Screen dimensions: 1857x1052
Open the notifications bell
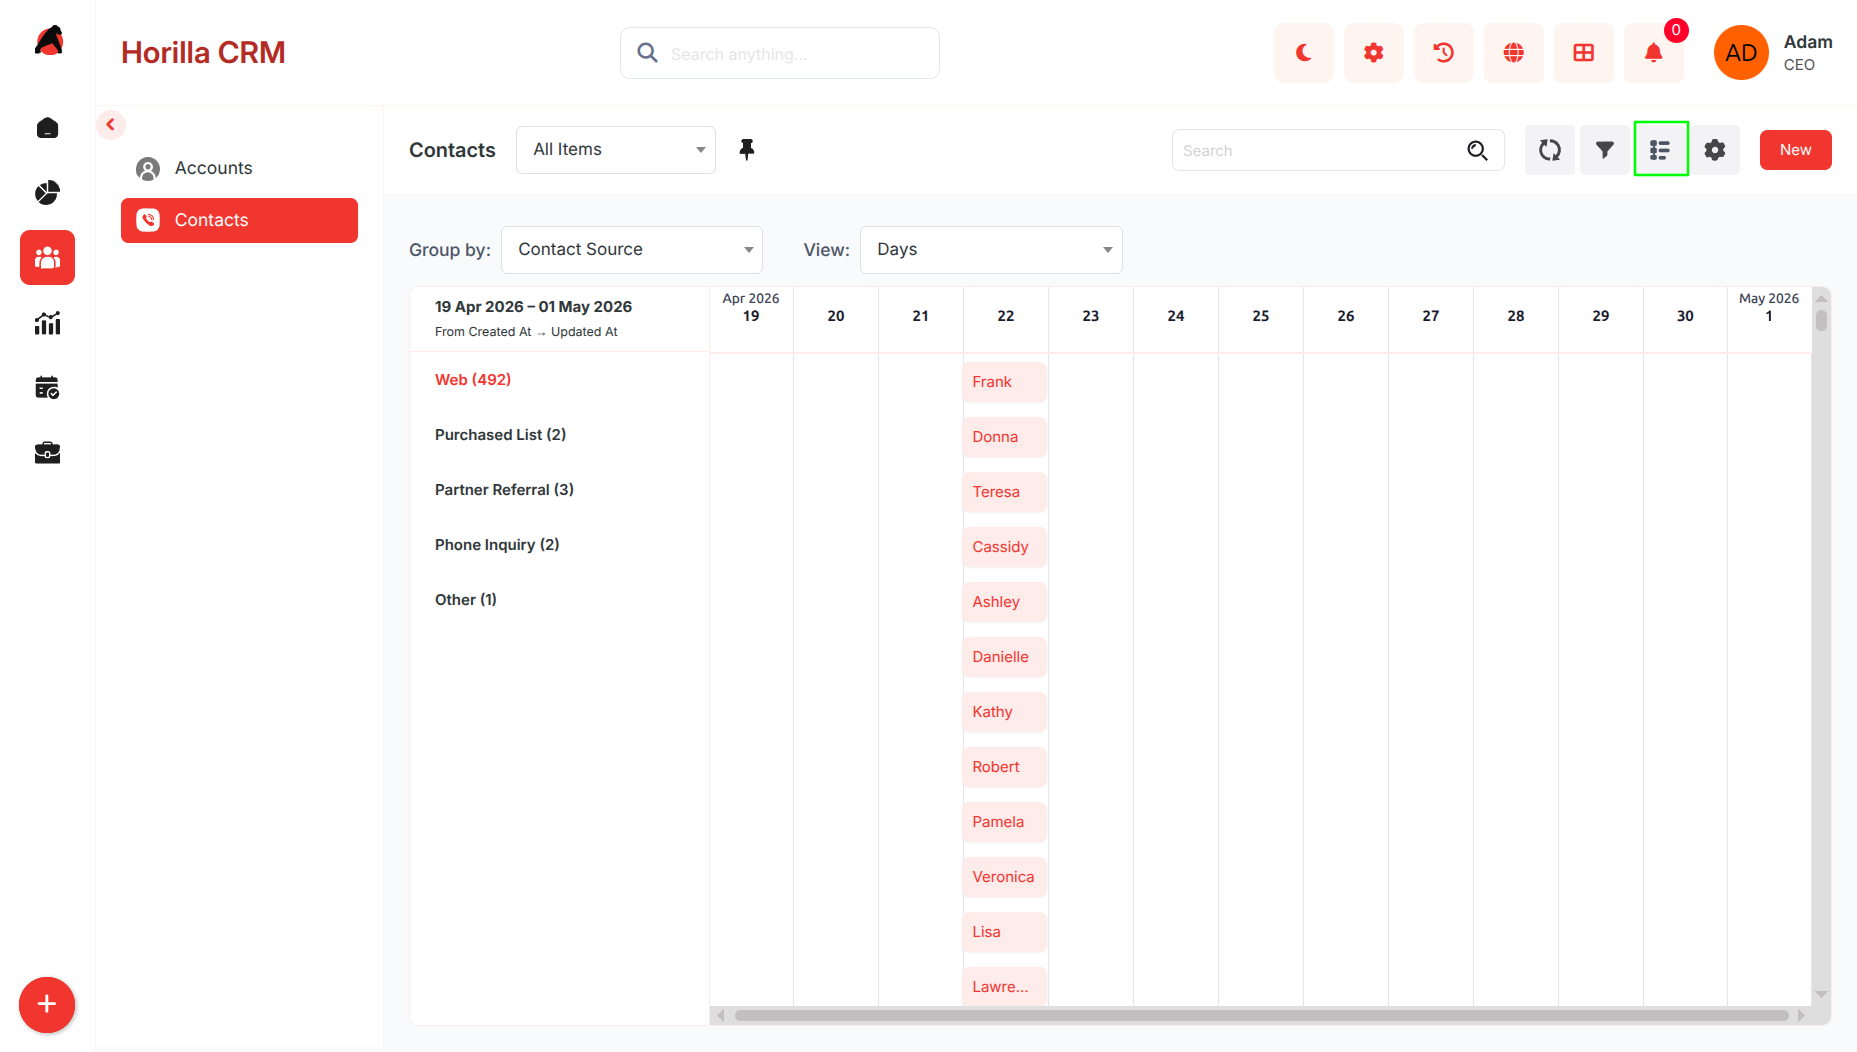point(1653,53)
